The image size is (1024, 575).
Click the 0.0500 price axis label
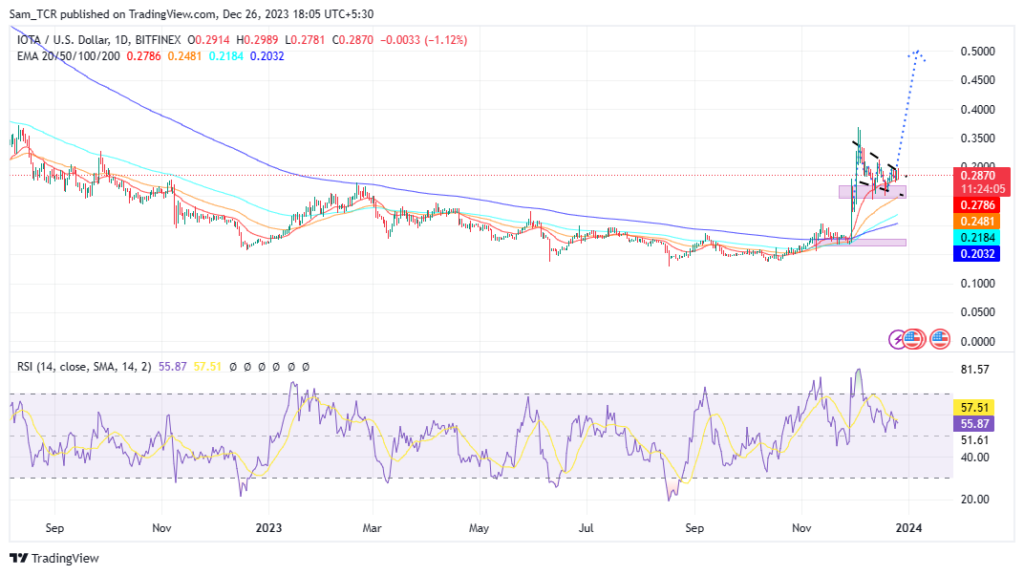[x=978, y=312]
